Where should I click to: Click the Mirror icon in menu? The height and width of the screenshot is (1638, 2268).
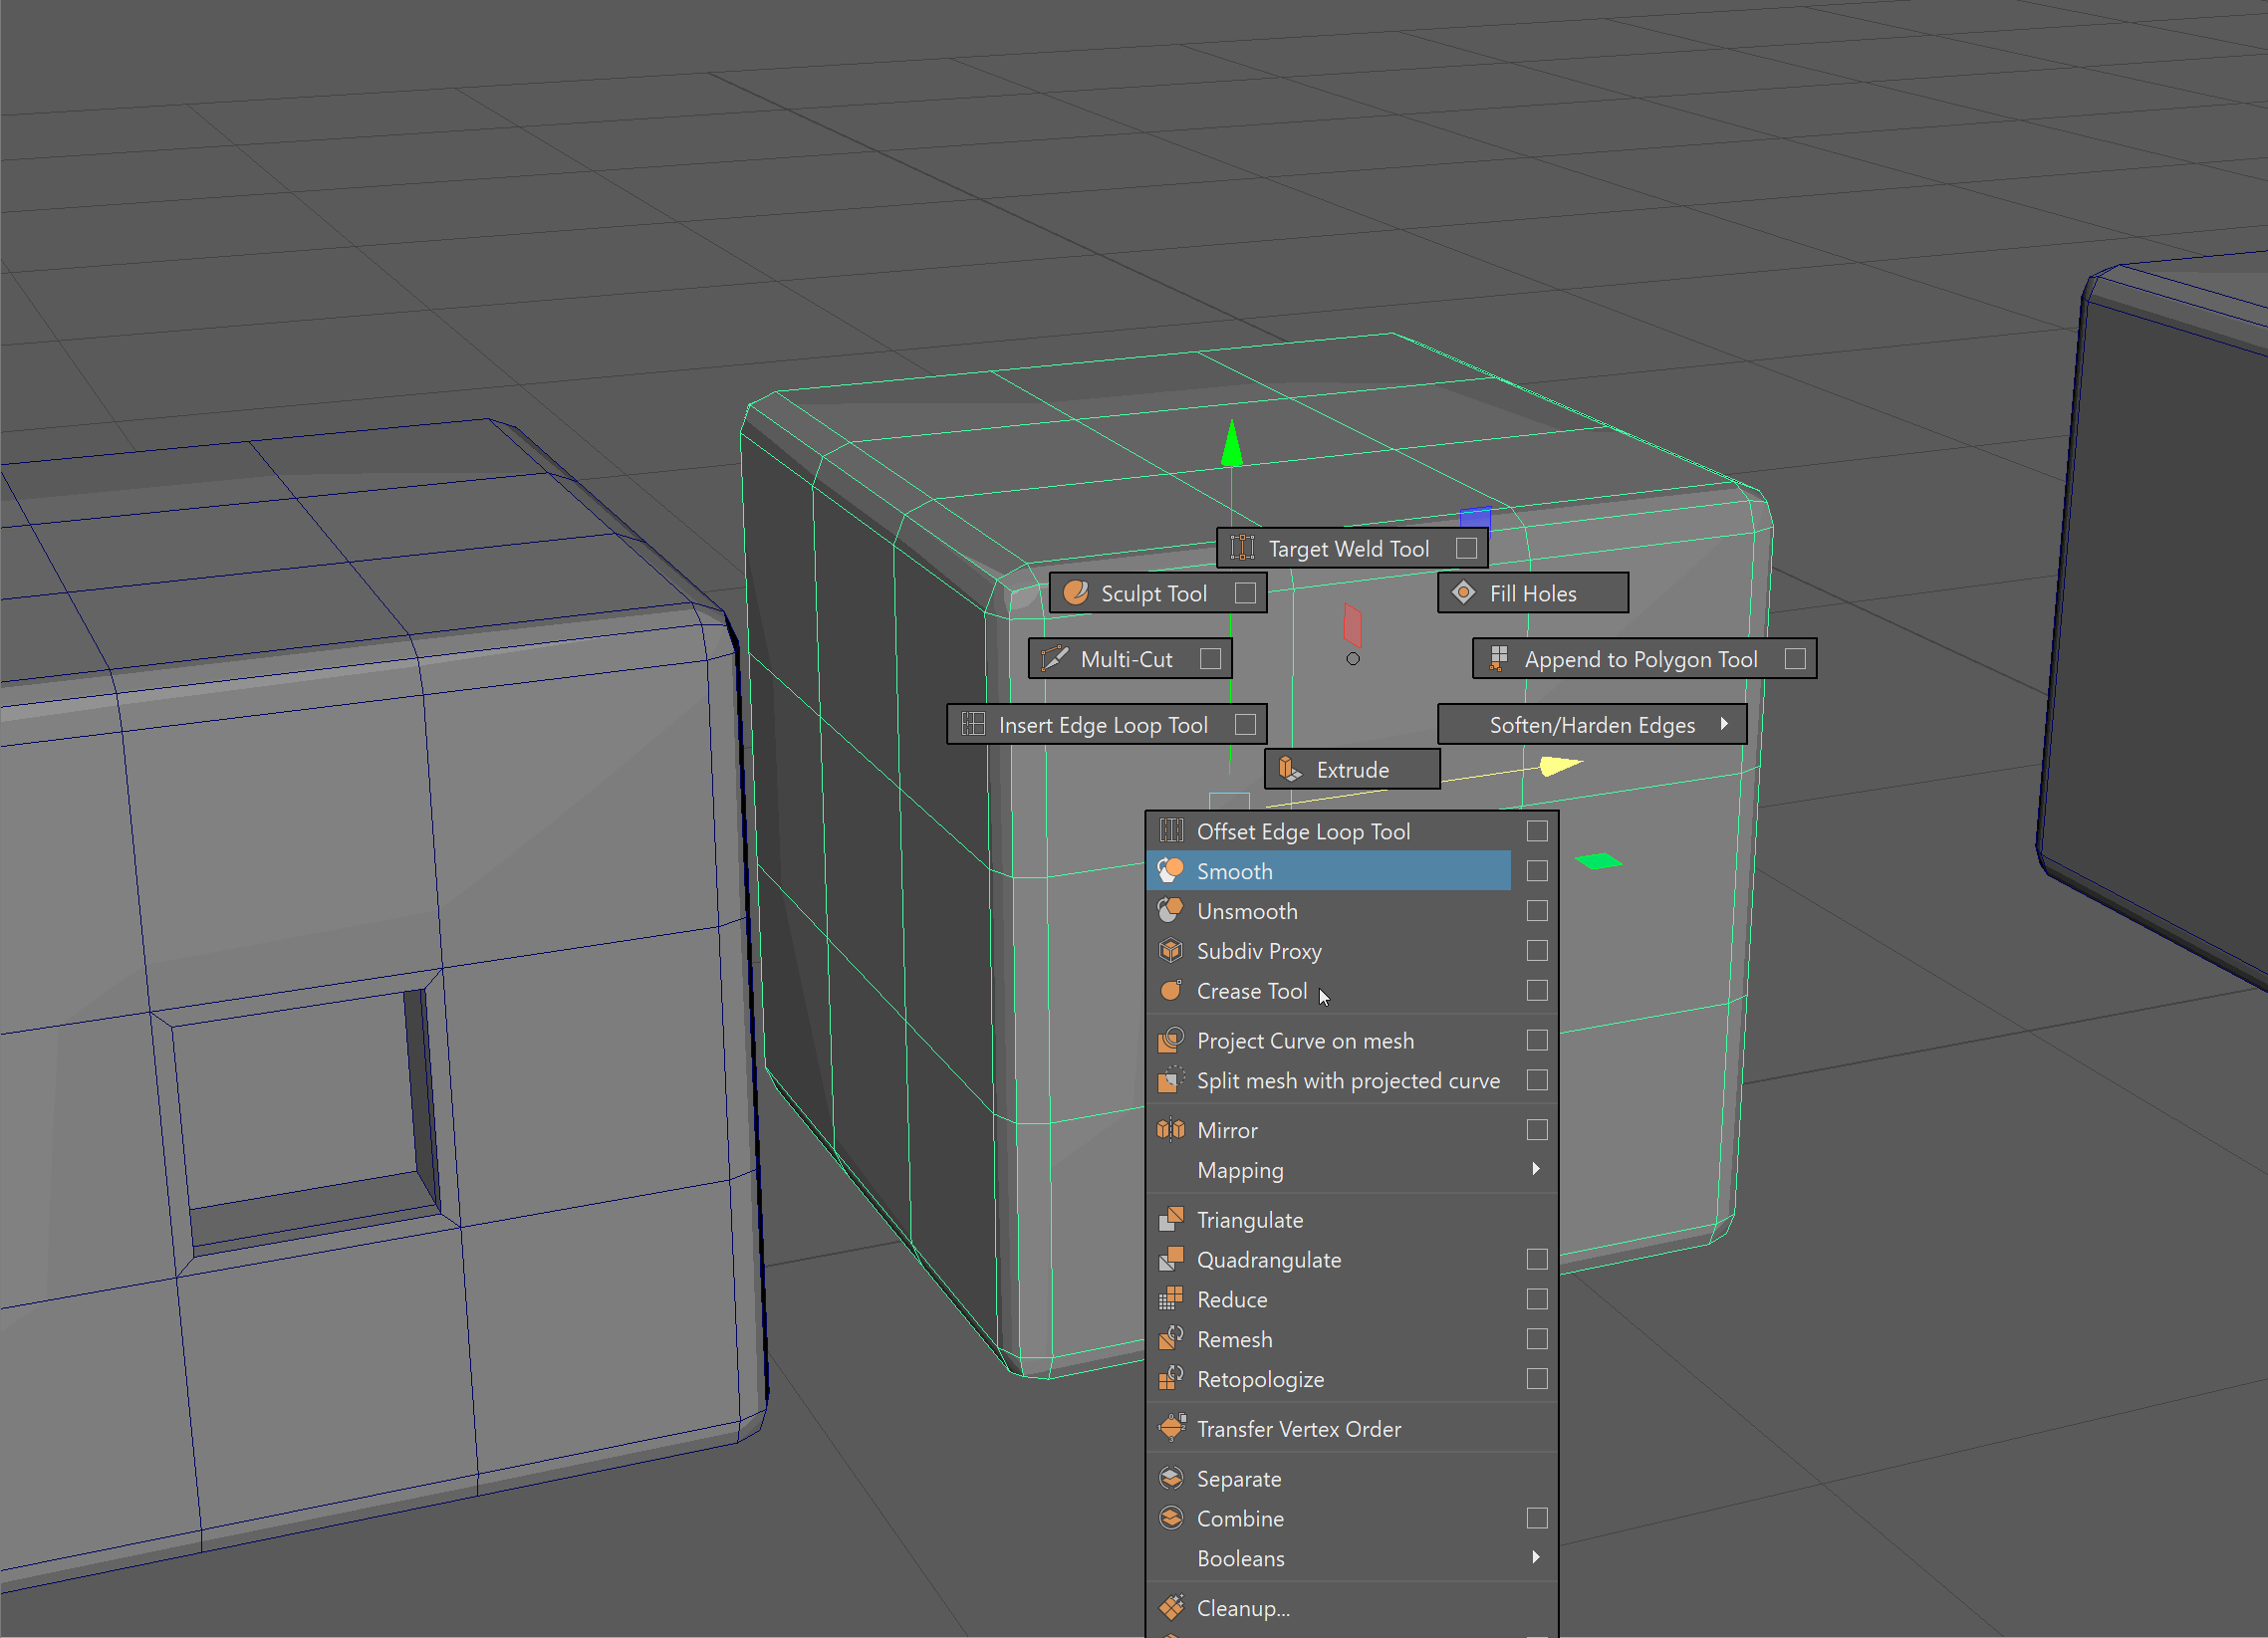tap(1171, 1130)
